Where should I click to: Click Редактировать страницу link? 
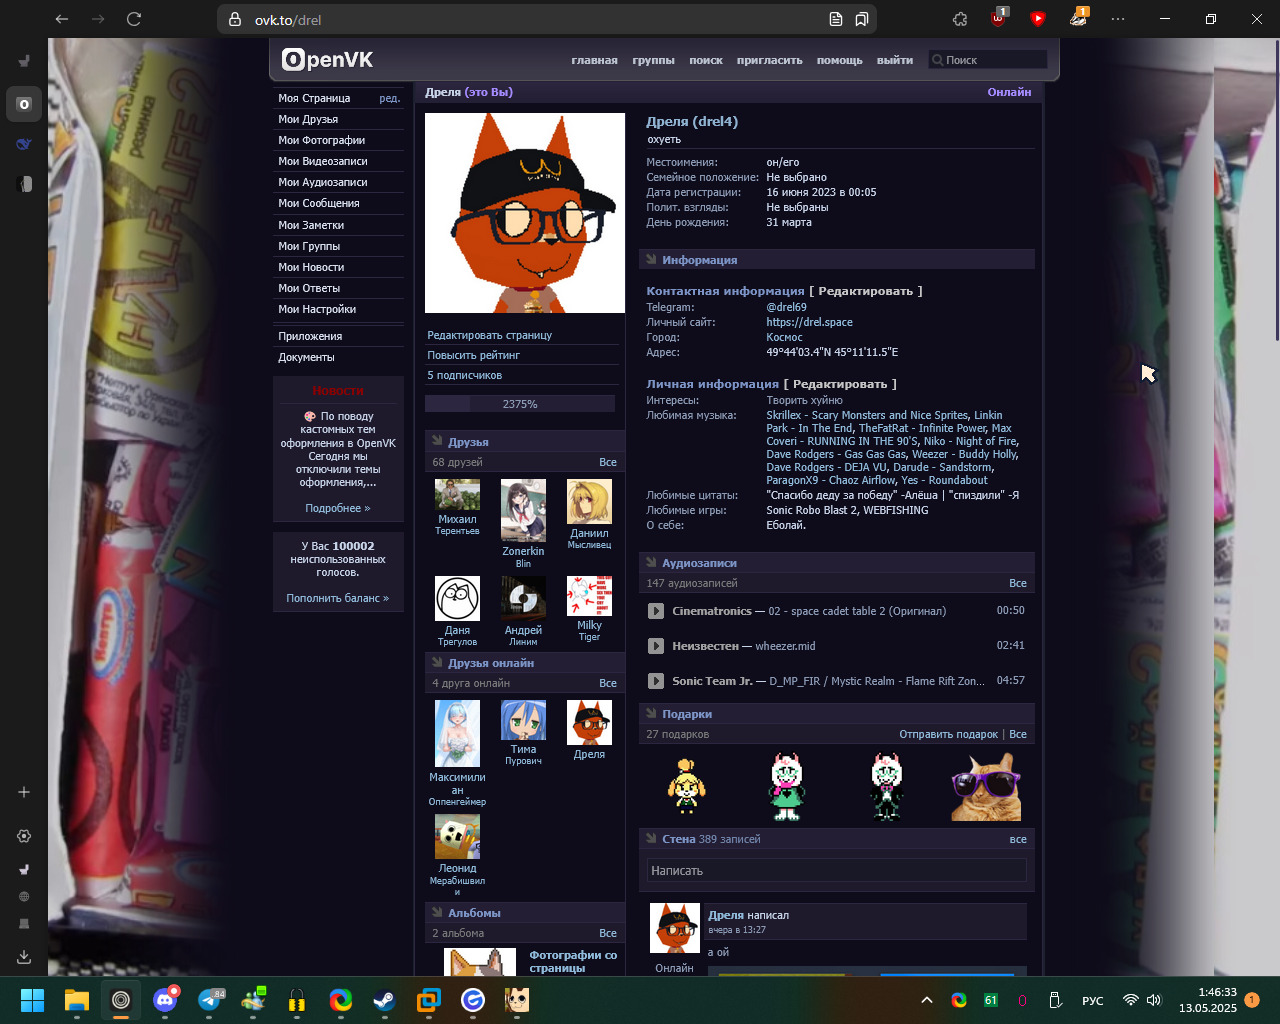tap(490, 335)
